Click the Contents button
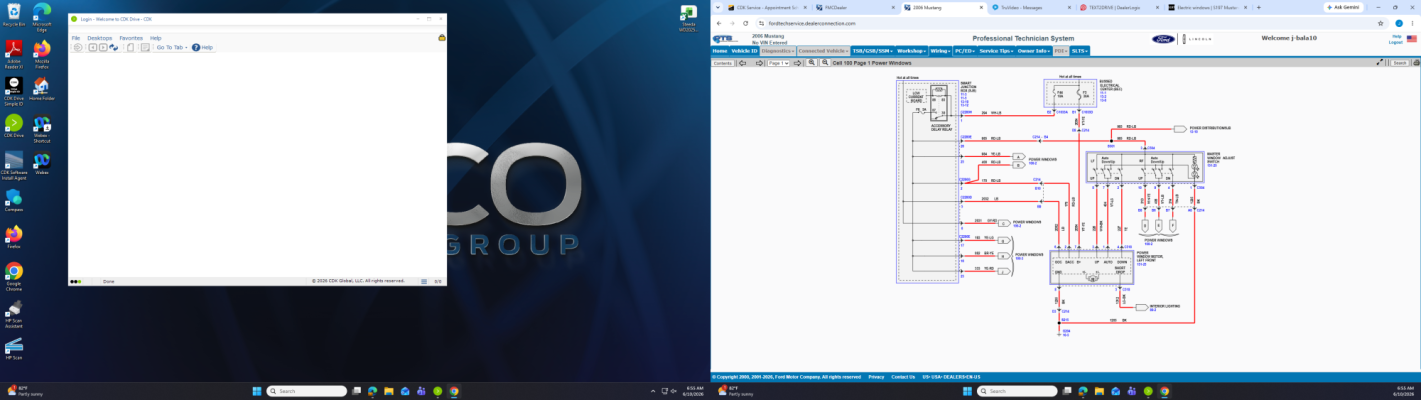The width and height of the screenshot is (1421, 400). click(723, 62)
